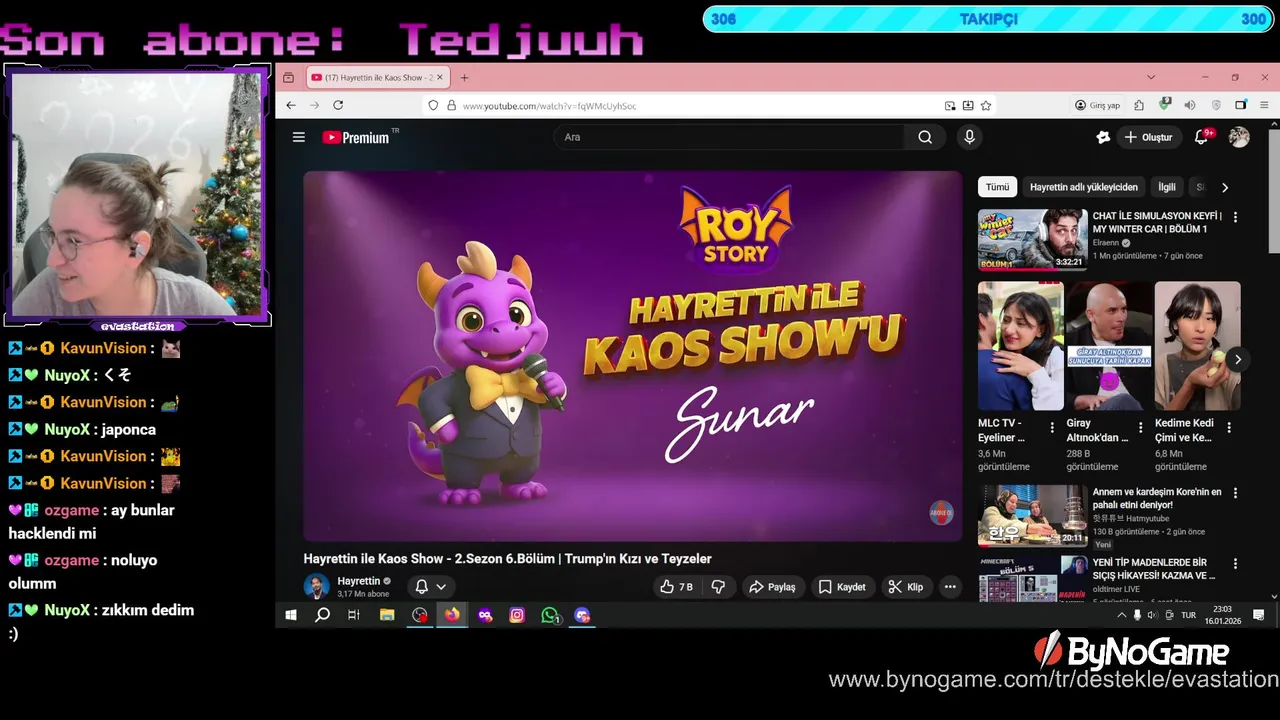The image size is (1280, 720).
Task: Open the Windows Start menu
Action: coord(291,615)
